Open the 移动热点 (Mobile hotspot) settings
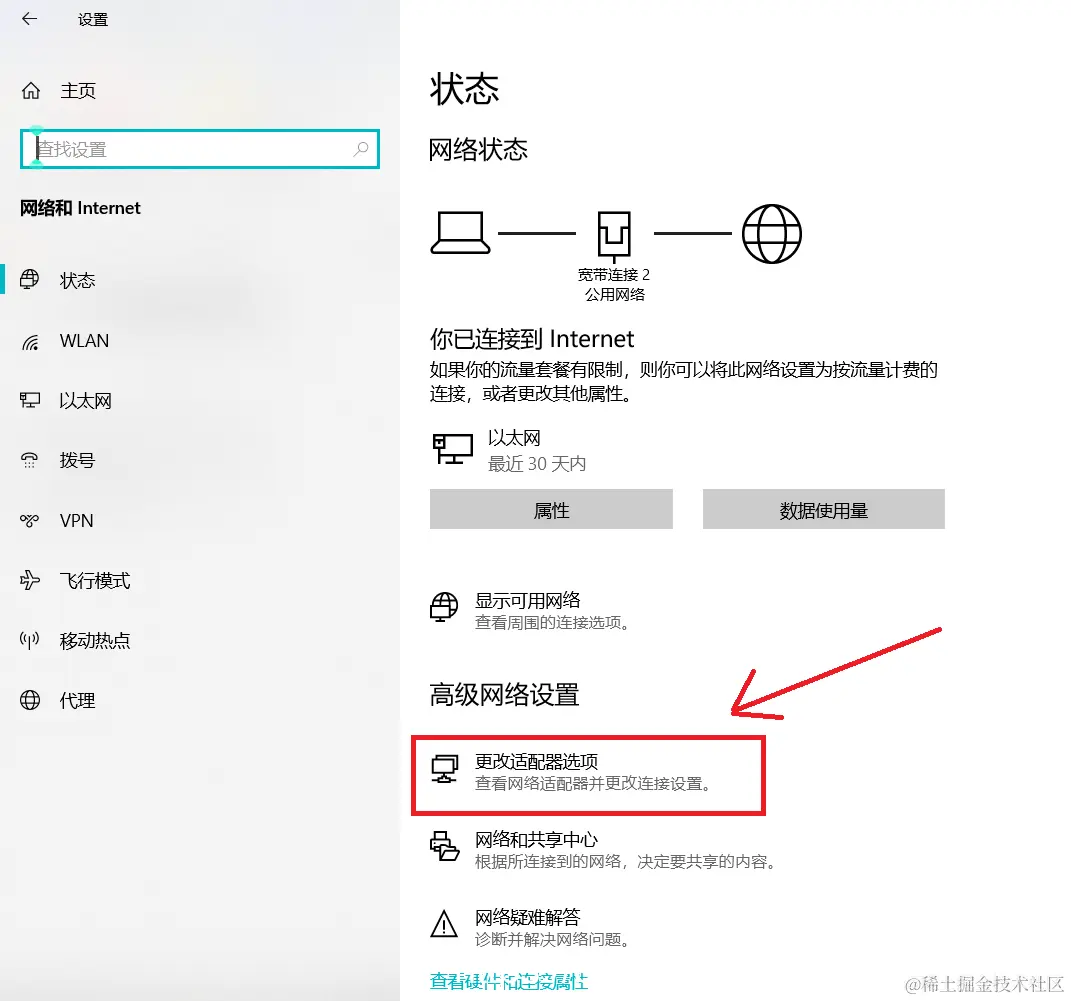The height and width of the screenshot is (1001, 1071). pos(93,640)
